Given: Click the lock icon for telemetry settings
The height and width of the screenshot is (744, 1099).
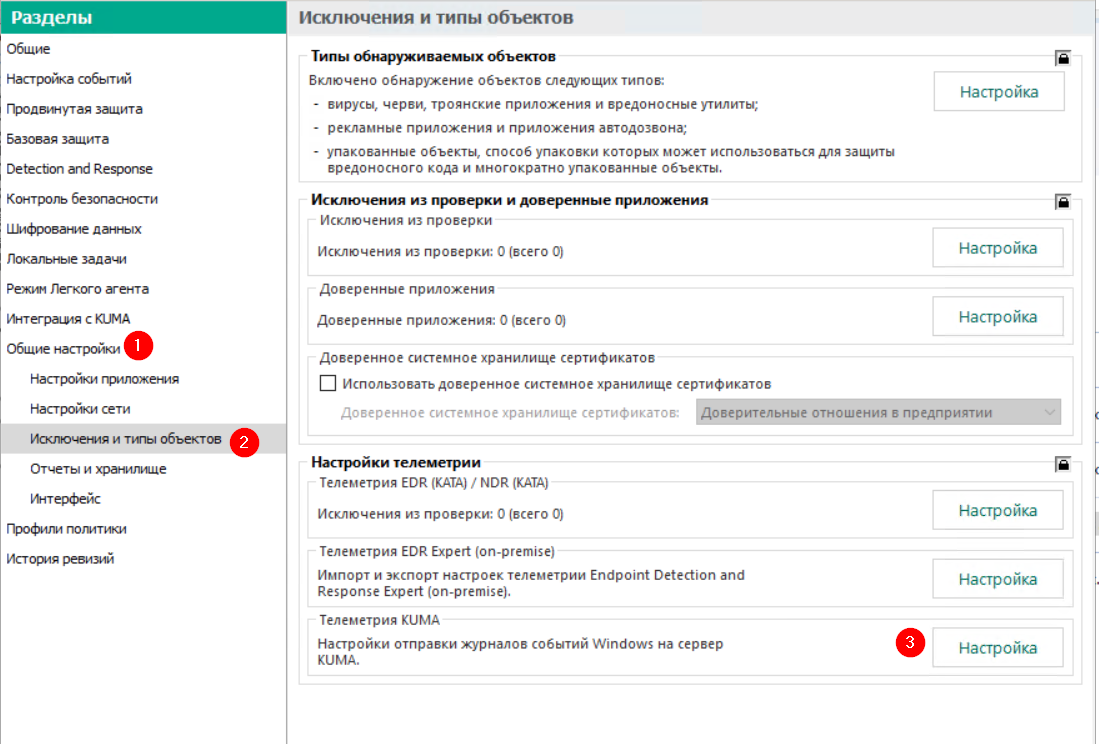Looking at the screenshot, I should [x=1063, y=464].
